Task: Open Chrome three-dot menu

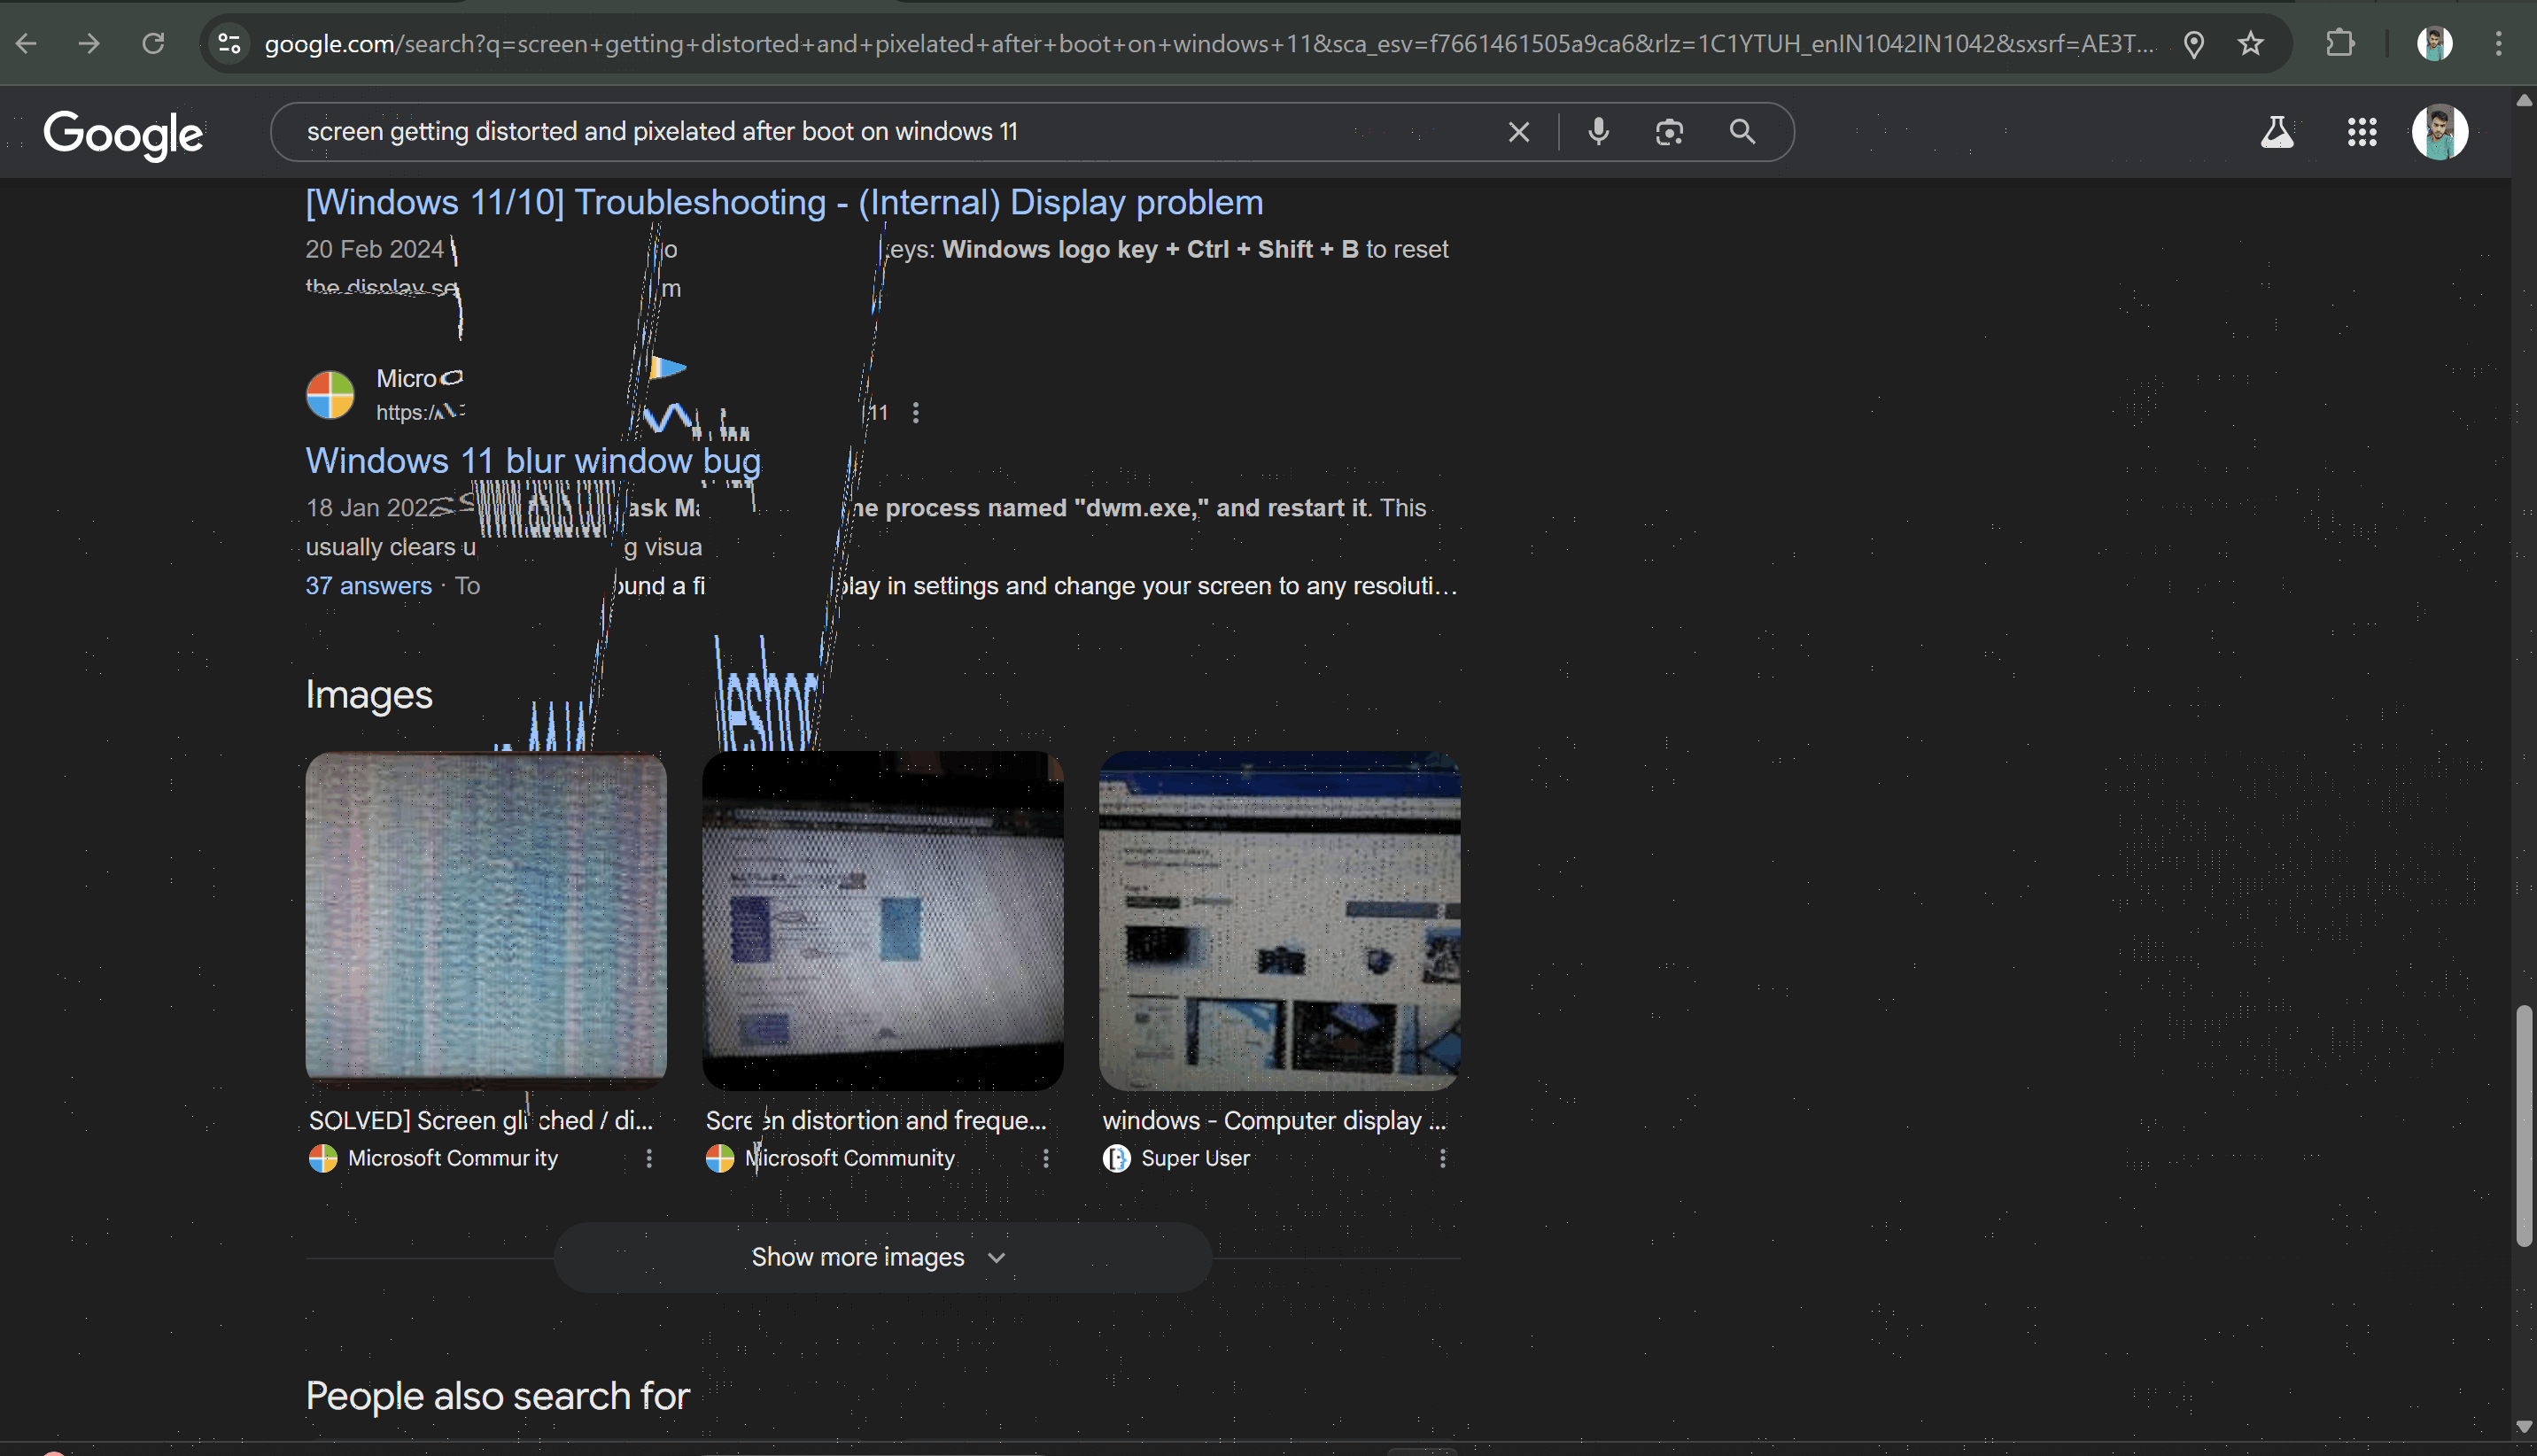Action: [2498, 44]
